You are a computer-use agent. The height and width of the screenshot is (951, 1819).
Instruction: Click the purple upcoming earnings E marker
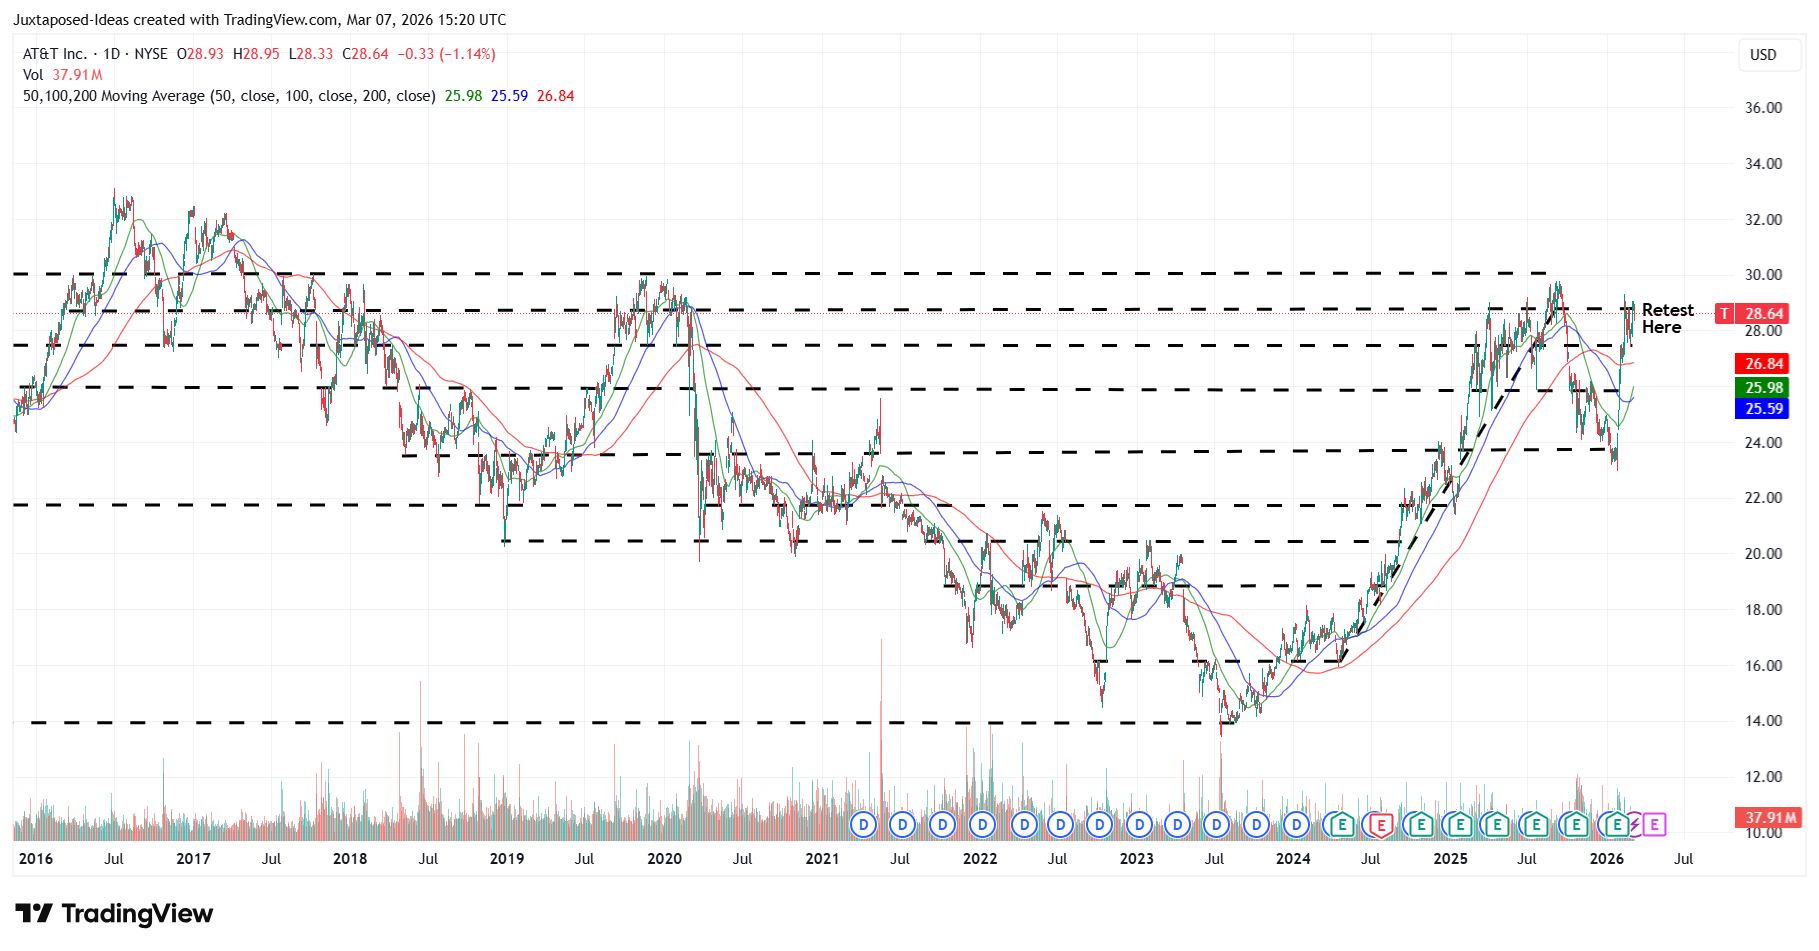(x=1654, y=825)
